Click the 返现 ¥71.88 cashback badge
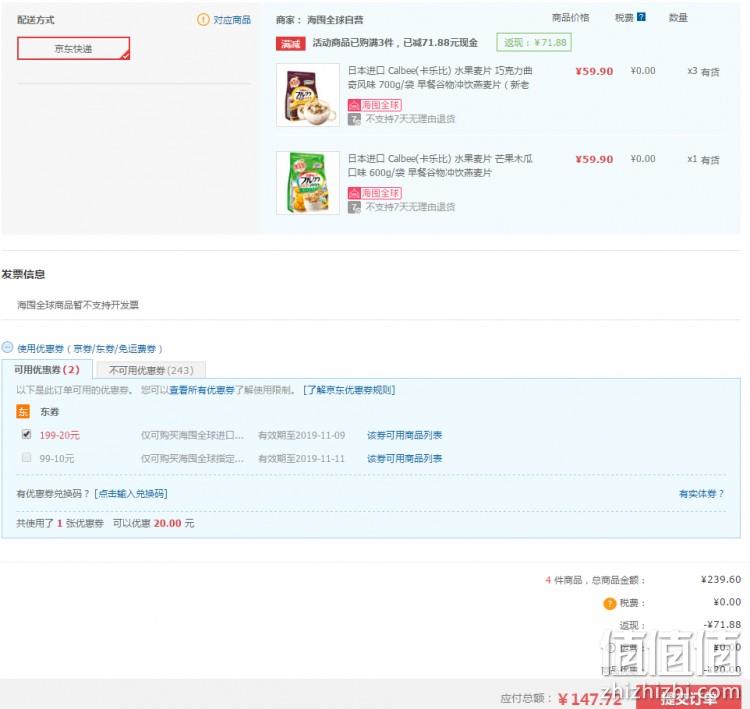750x709 pixels. 534,43
